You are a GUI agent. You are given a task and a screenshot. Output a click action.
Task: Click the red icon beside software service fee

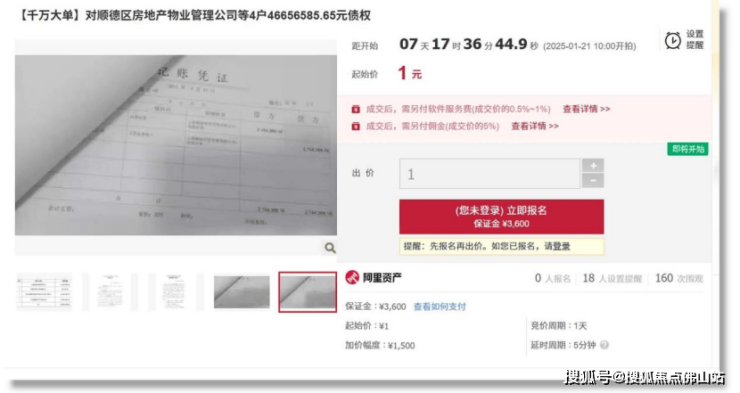pyautogui.click(x=355, y=109)
